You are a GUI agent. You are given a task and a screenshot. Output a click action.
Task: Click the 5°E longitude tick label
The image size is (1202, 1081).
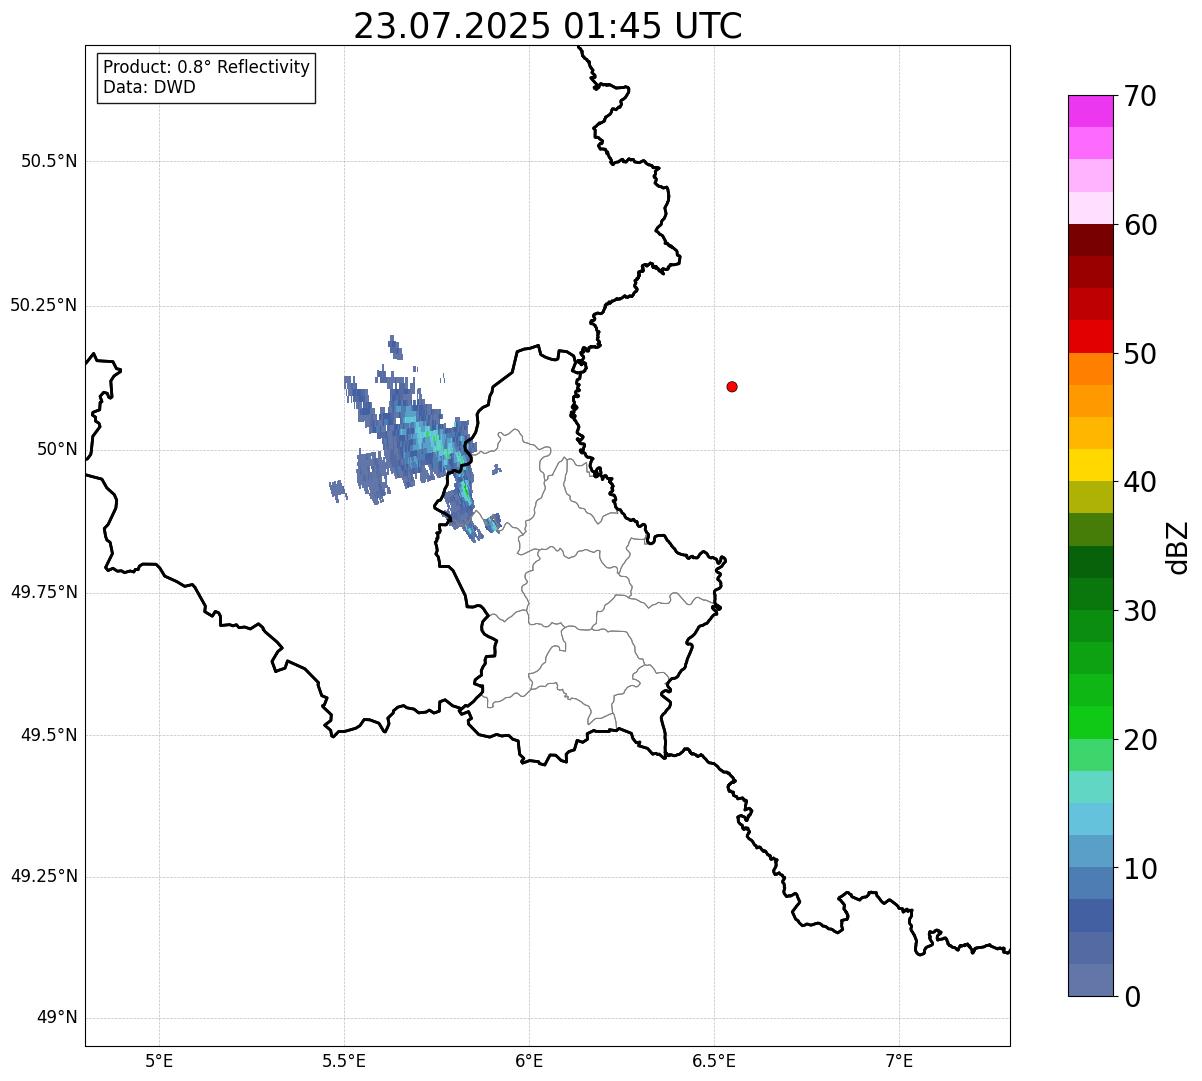(159, 1060)
